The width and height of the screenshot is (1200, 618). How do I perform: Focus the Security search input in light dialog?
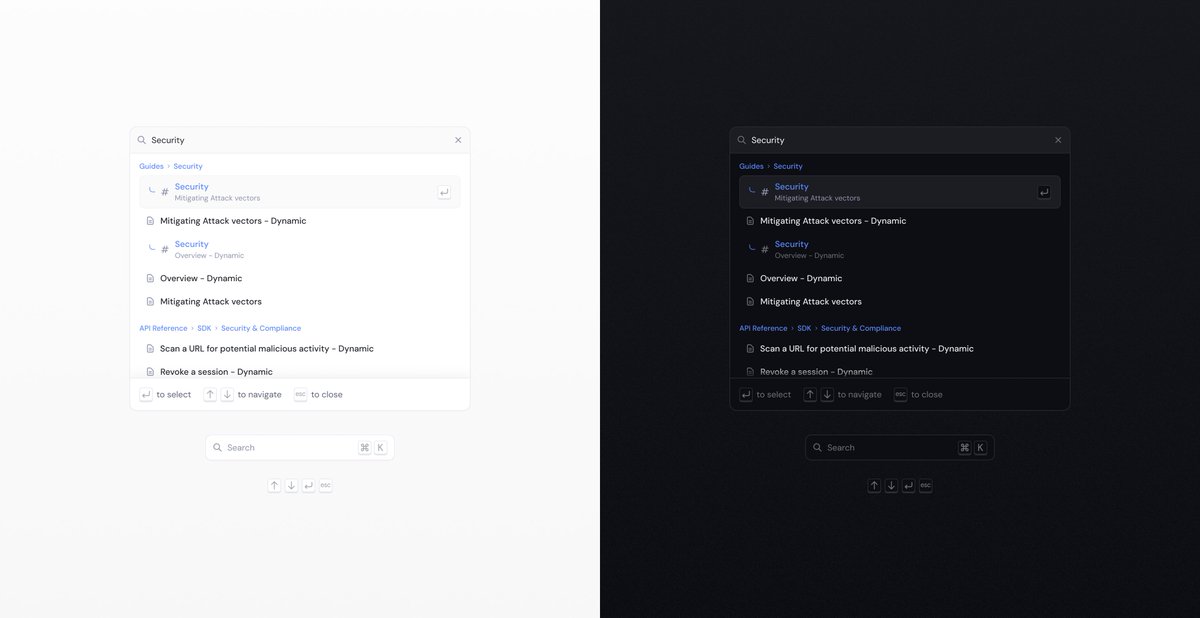[x=299, y=140]
